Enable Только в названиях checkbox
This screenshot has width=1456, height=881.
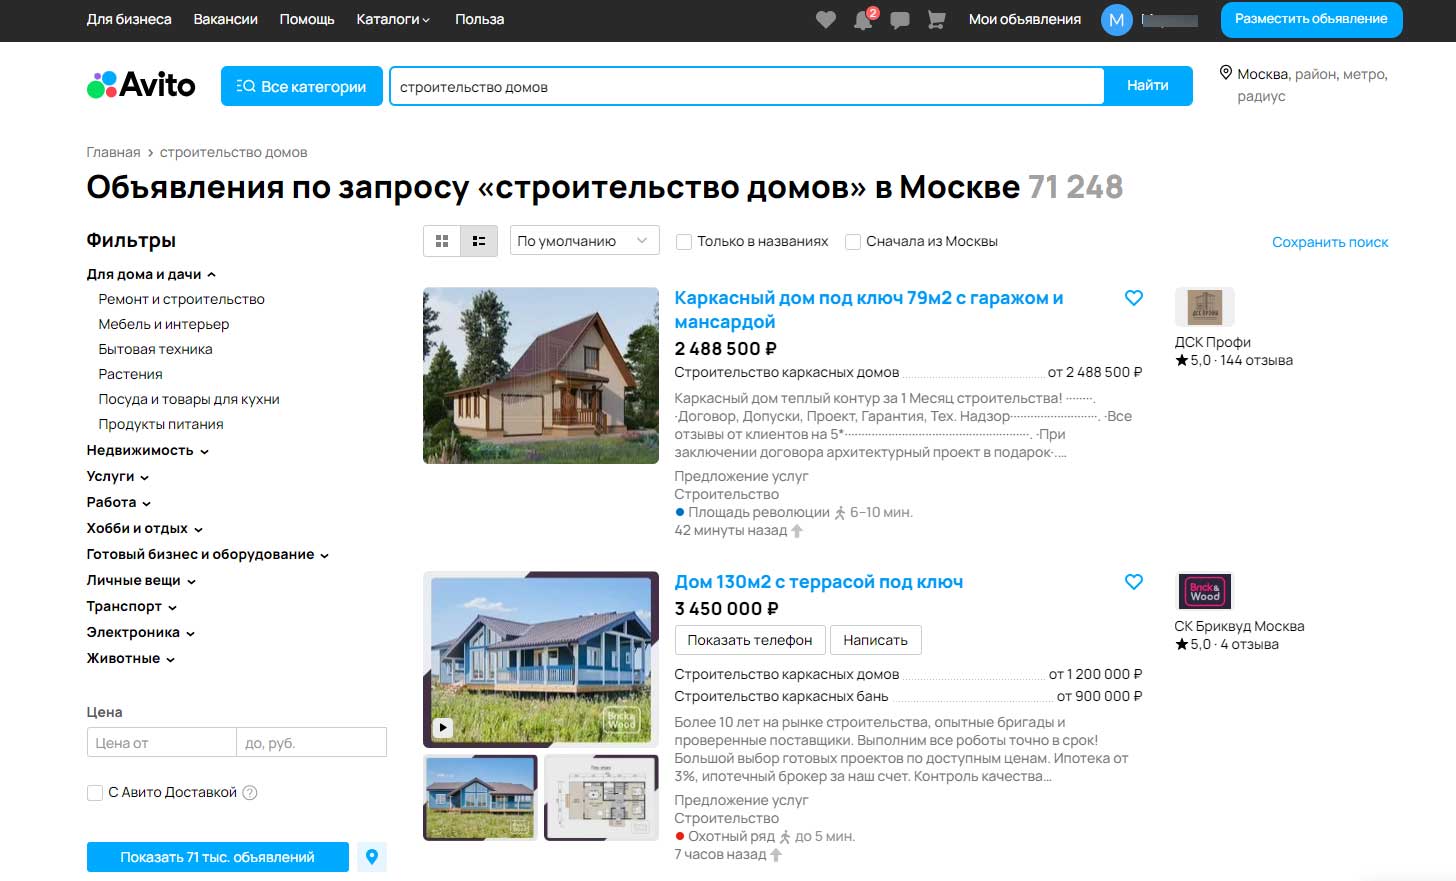684,242
